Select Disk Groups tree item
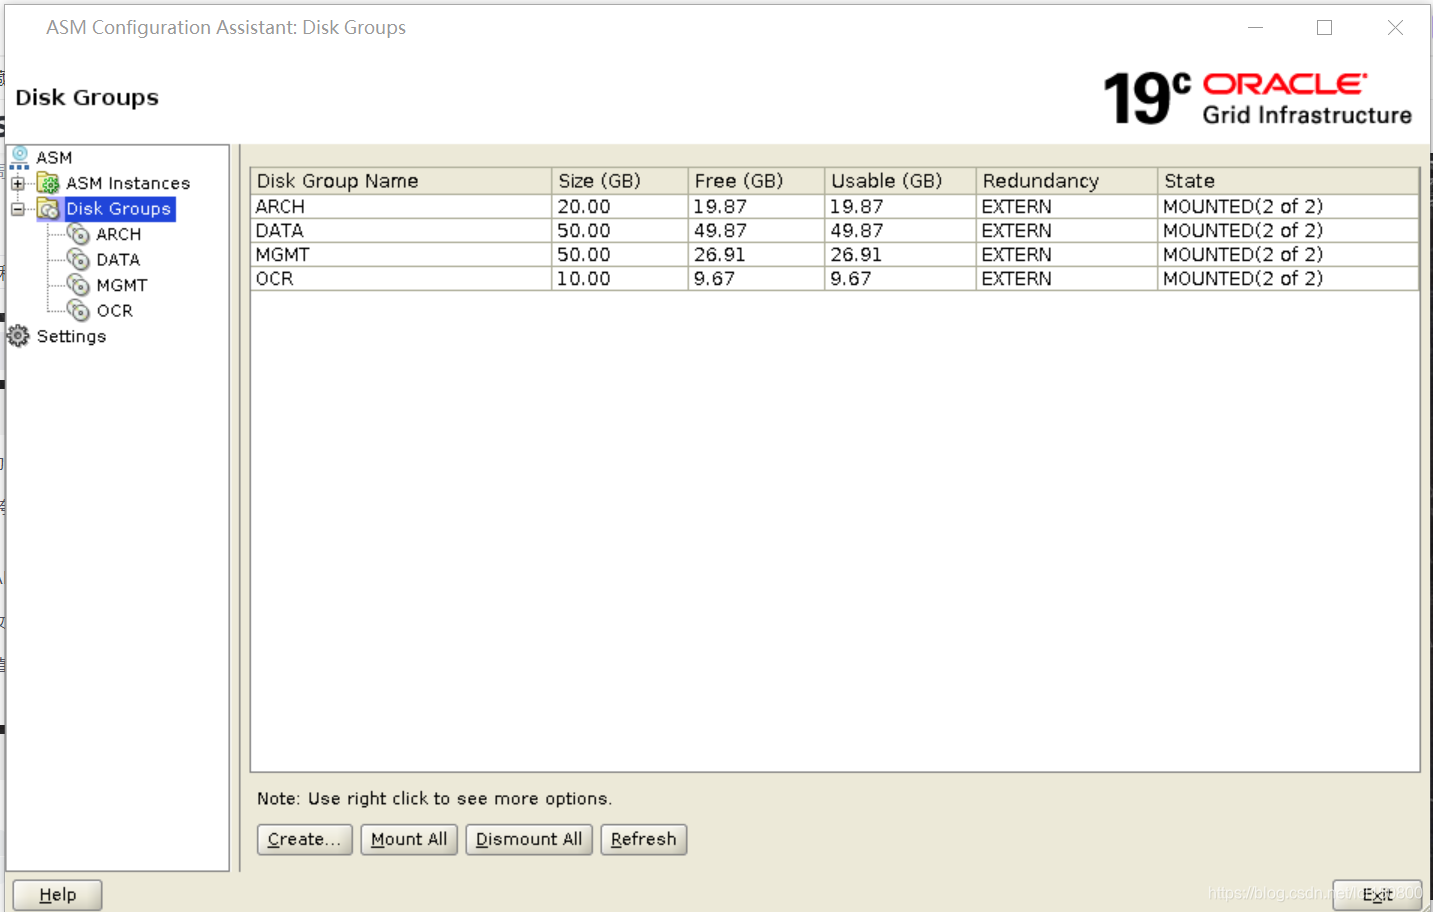 119,208
